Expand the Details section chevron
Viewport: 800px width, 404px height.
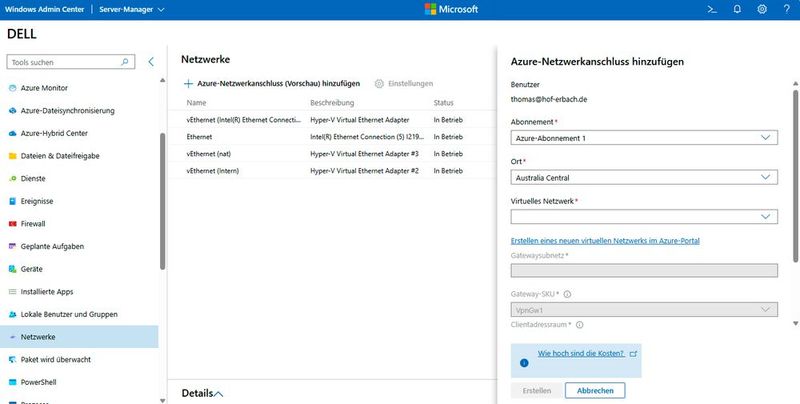click(219, 394)
